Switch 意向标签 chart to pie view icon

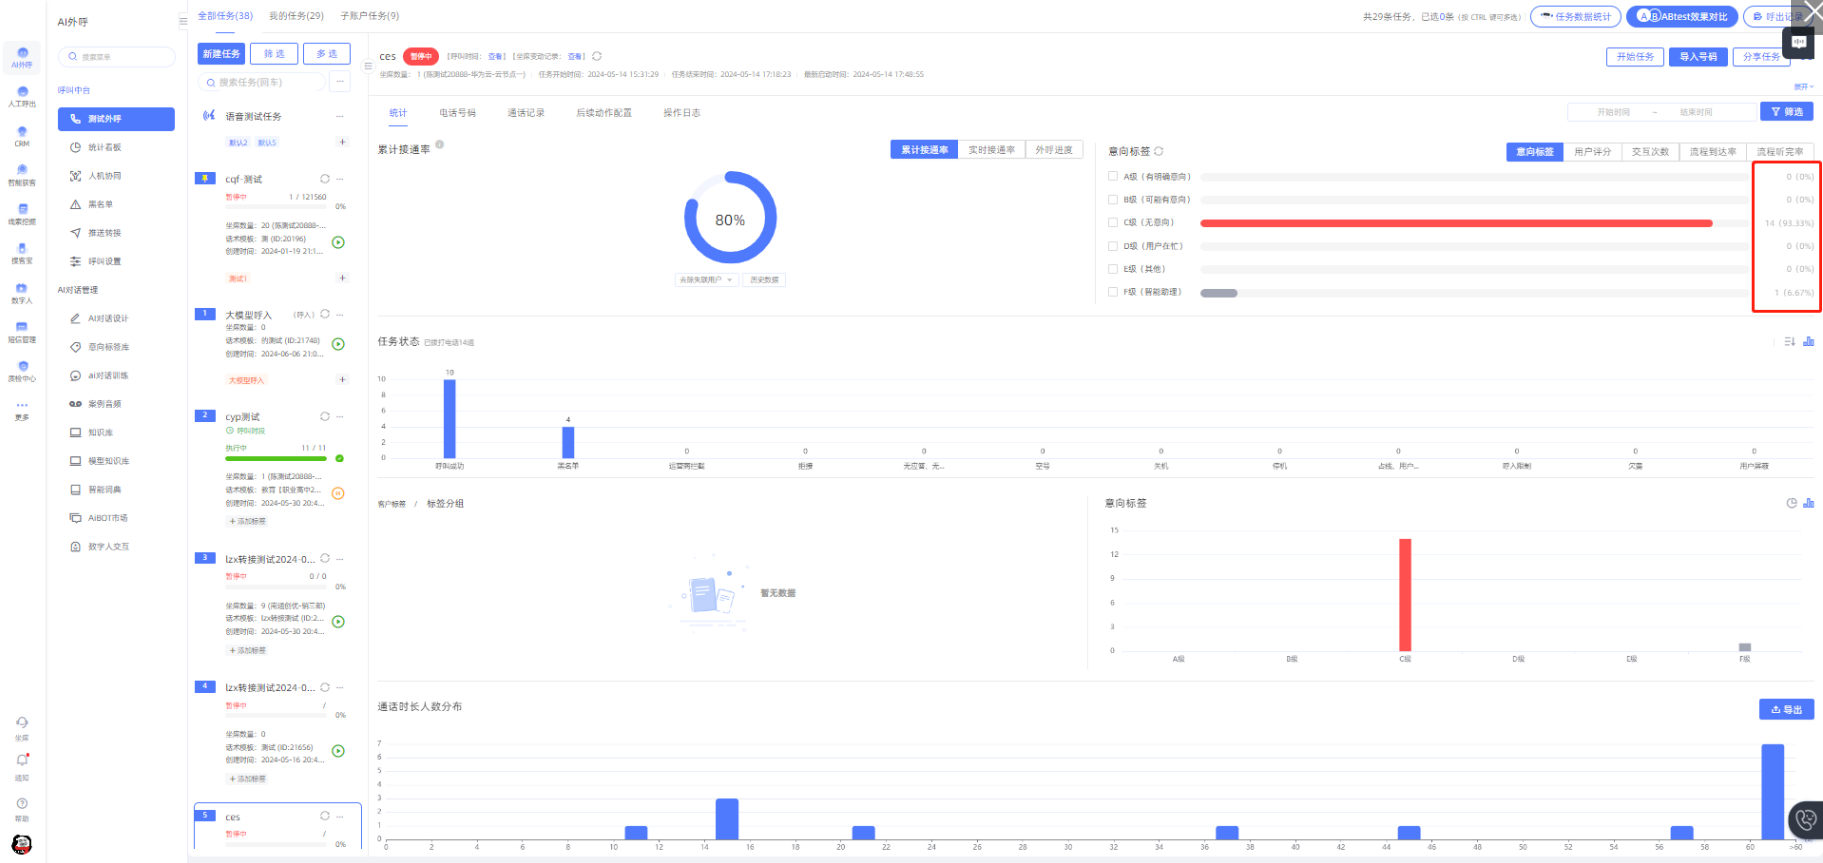pyautogui.click(x=1791, y=503)
